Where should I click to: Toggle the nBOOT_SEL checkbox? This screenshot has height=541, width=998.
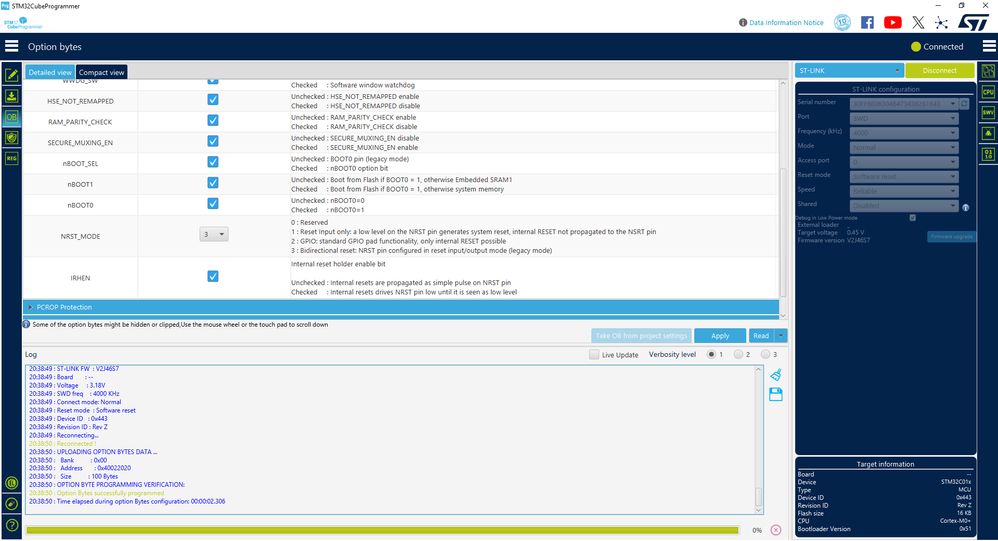(213, 162)
